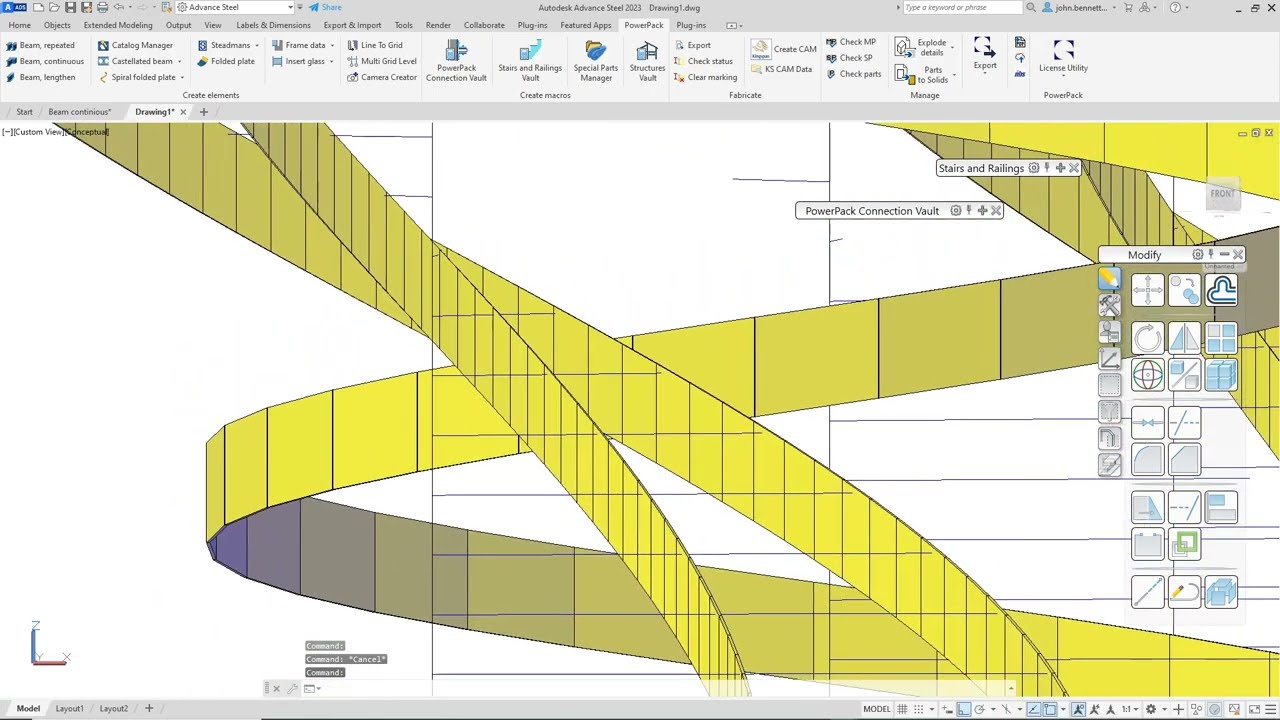Select the 3D Array cubes tool
This screenshot has height=720, width=1280.
(1221, 375)
